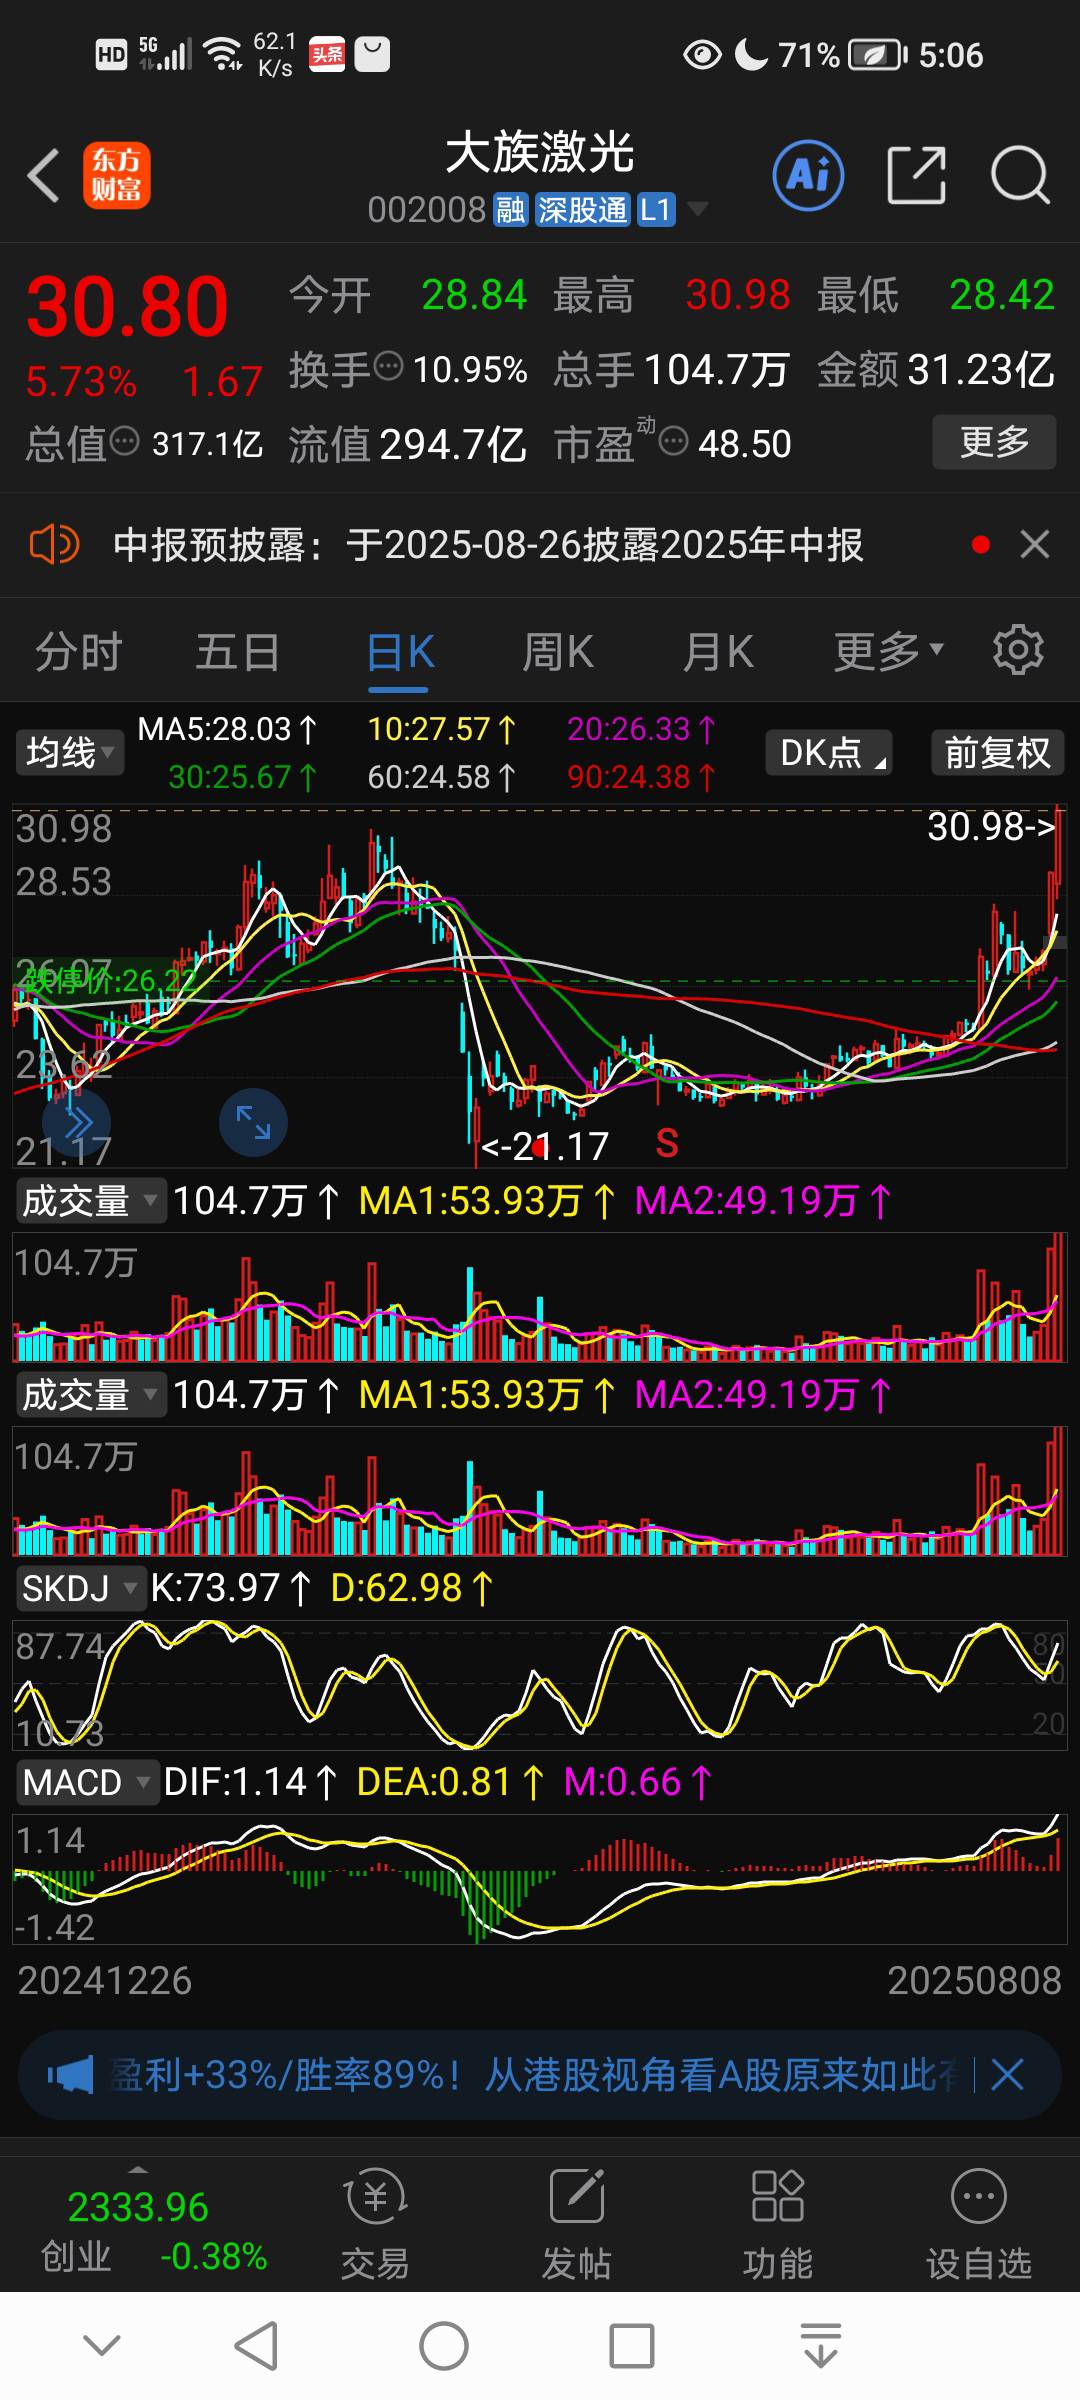Open the 从港股视角看A股 promo link
Viewport: 1080px width, 2400px height.
tap(722, 2075)
